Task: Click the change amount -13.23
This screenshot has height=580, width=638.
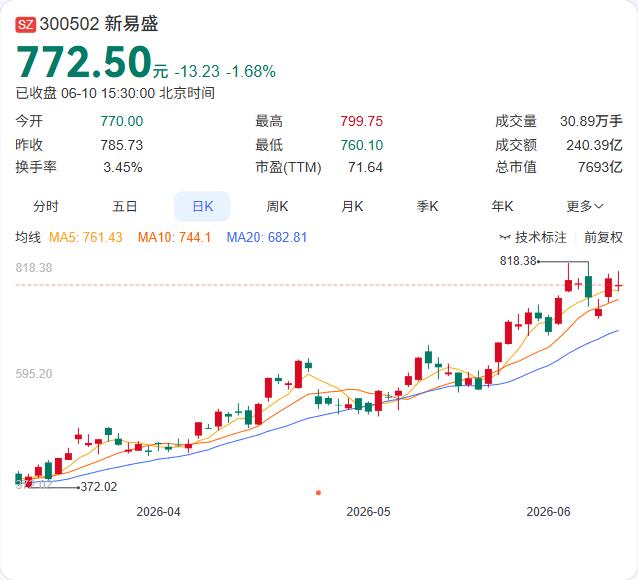Action: [x=197, y=72]
